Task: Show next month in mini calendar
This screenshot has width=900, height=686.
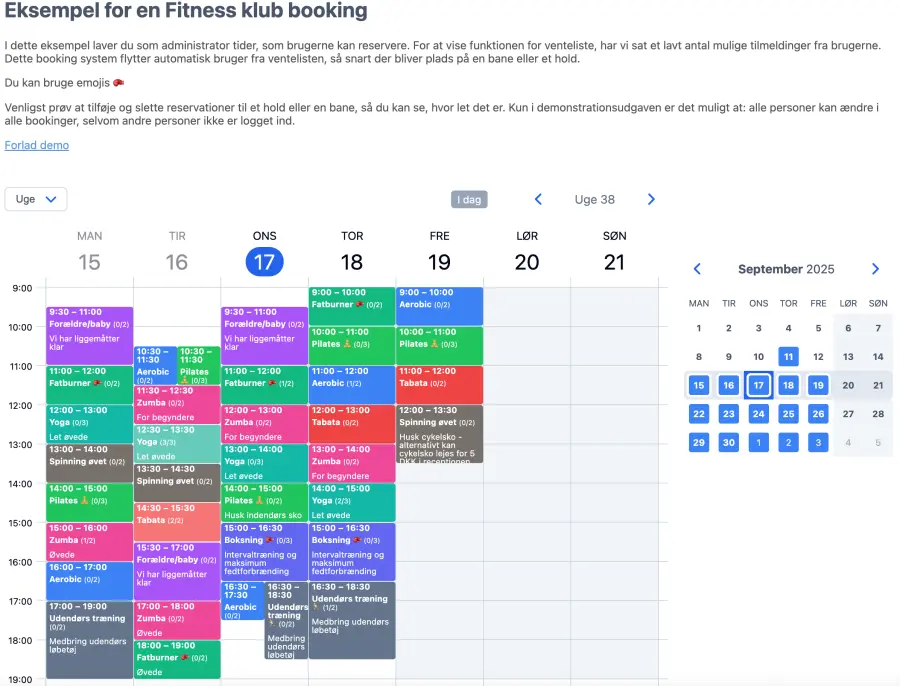Action: [876, 269]
